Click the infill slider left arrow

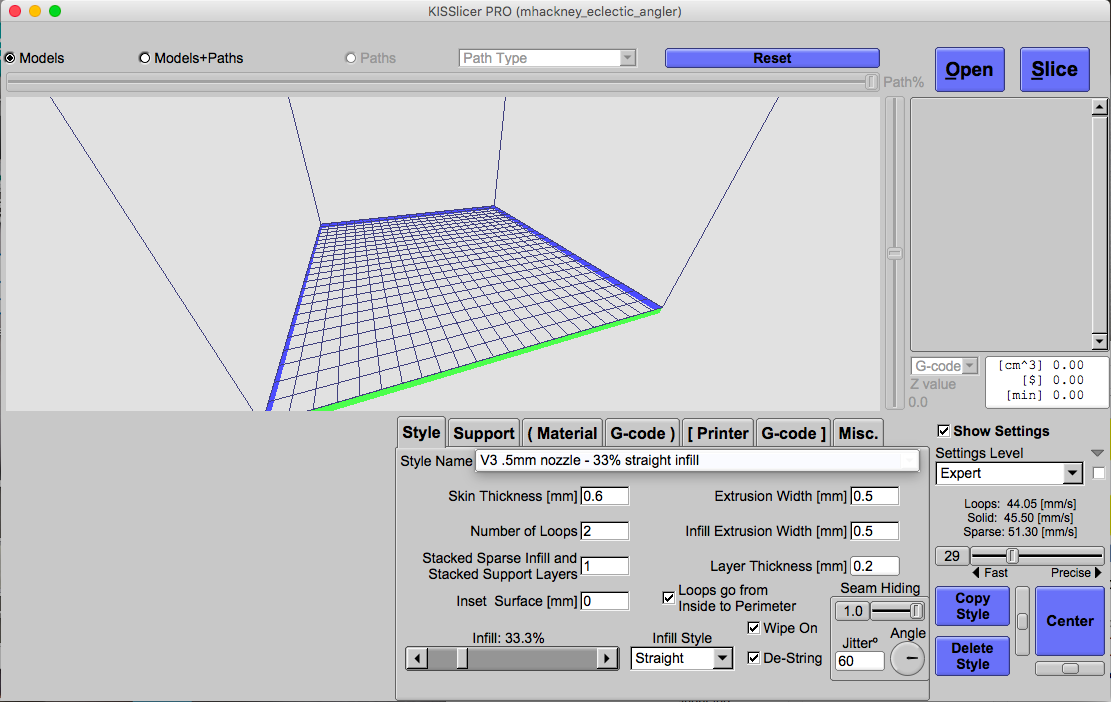tap(417, 659)
